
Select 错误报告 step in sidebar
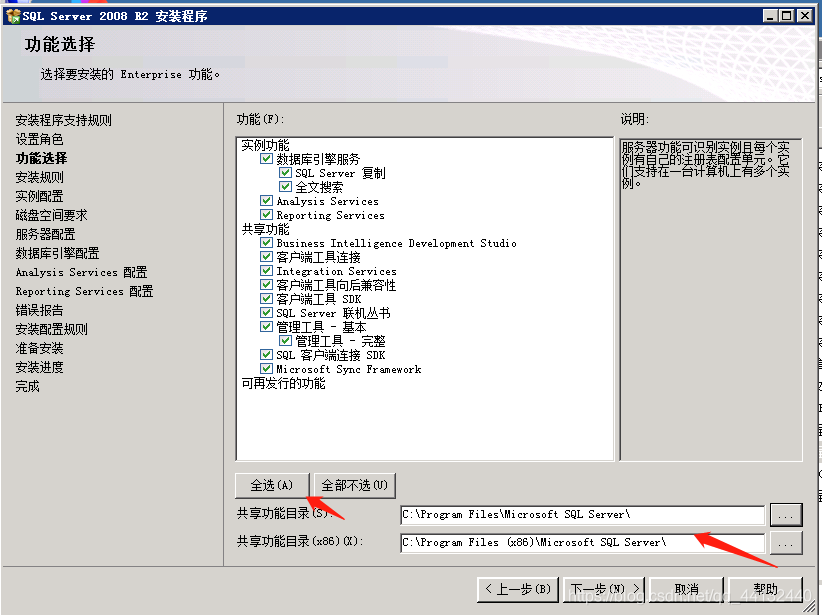39,310
